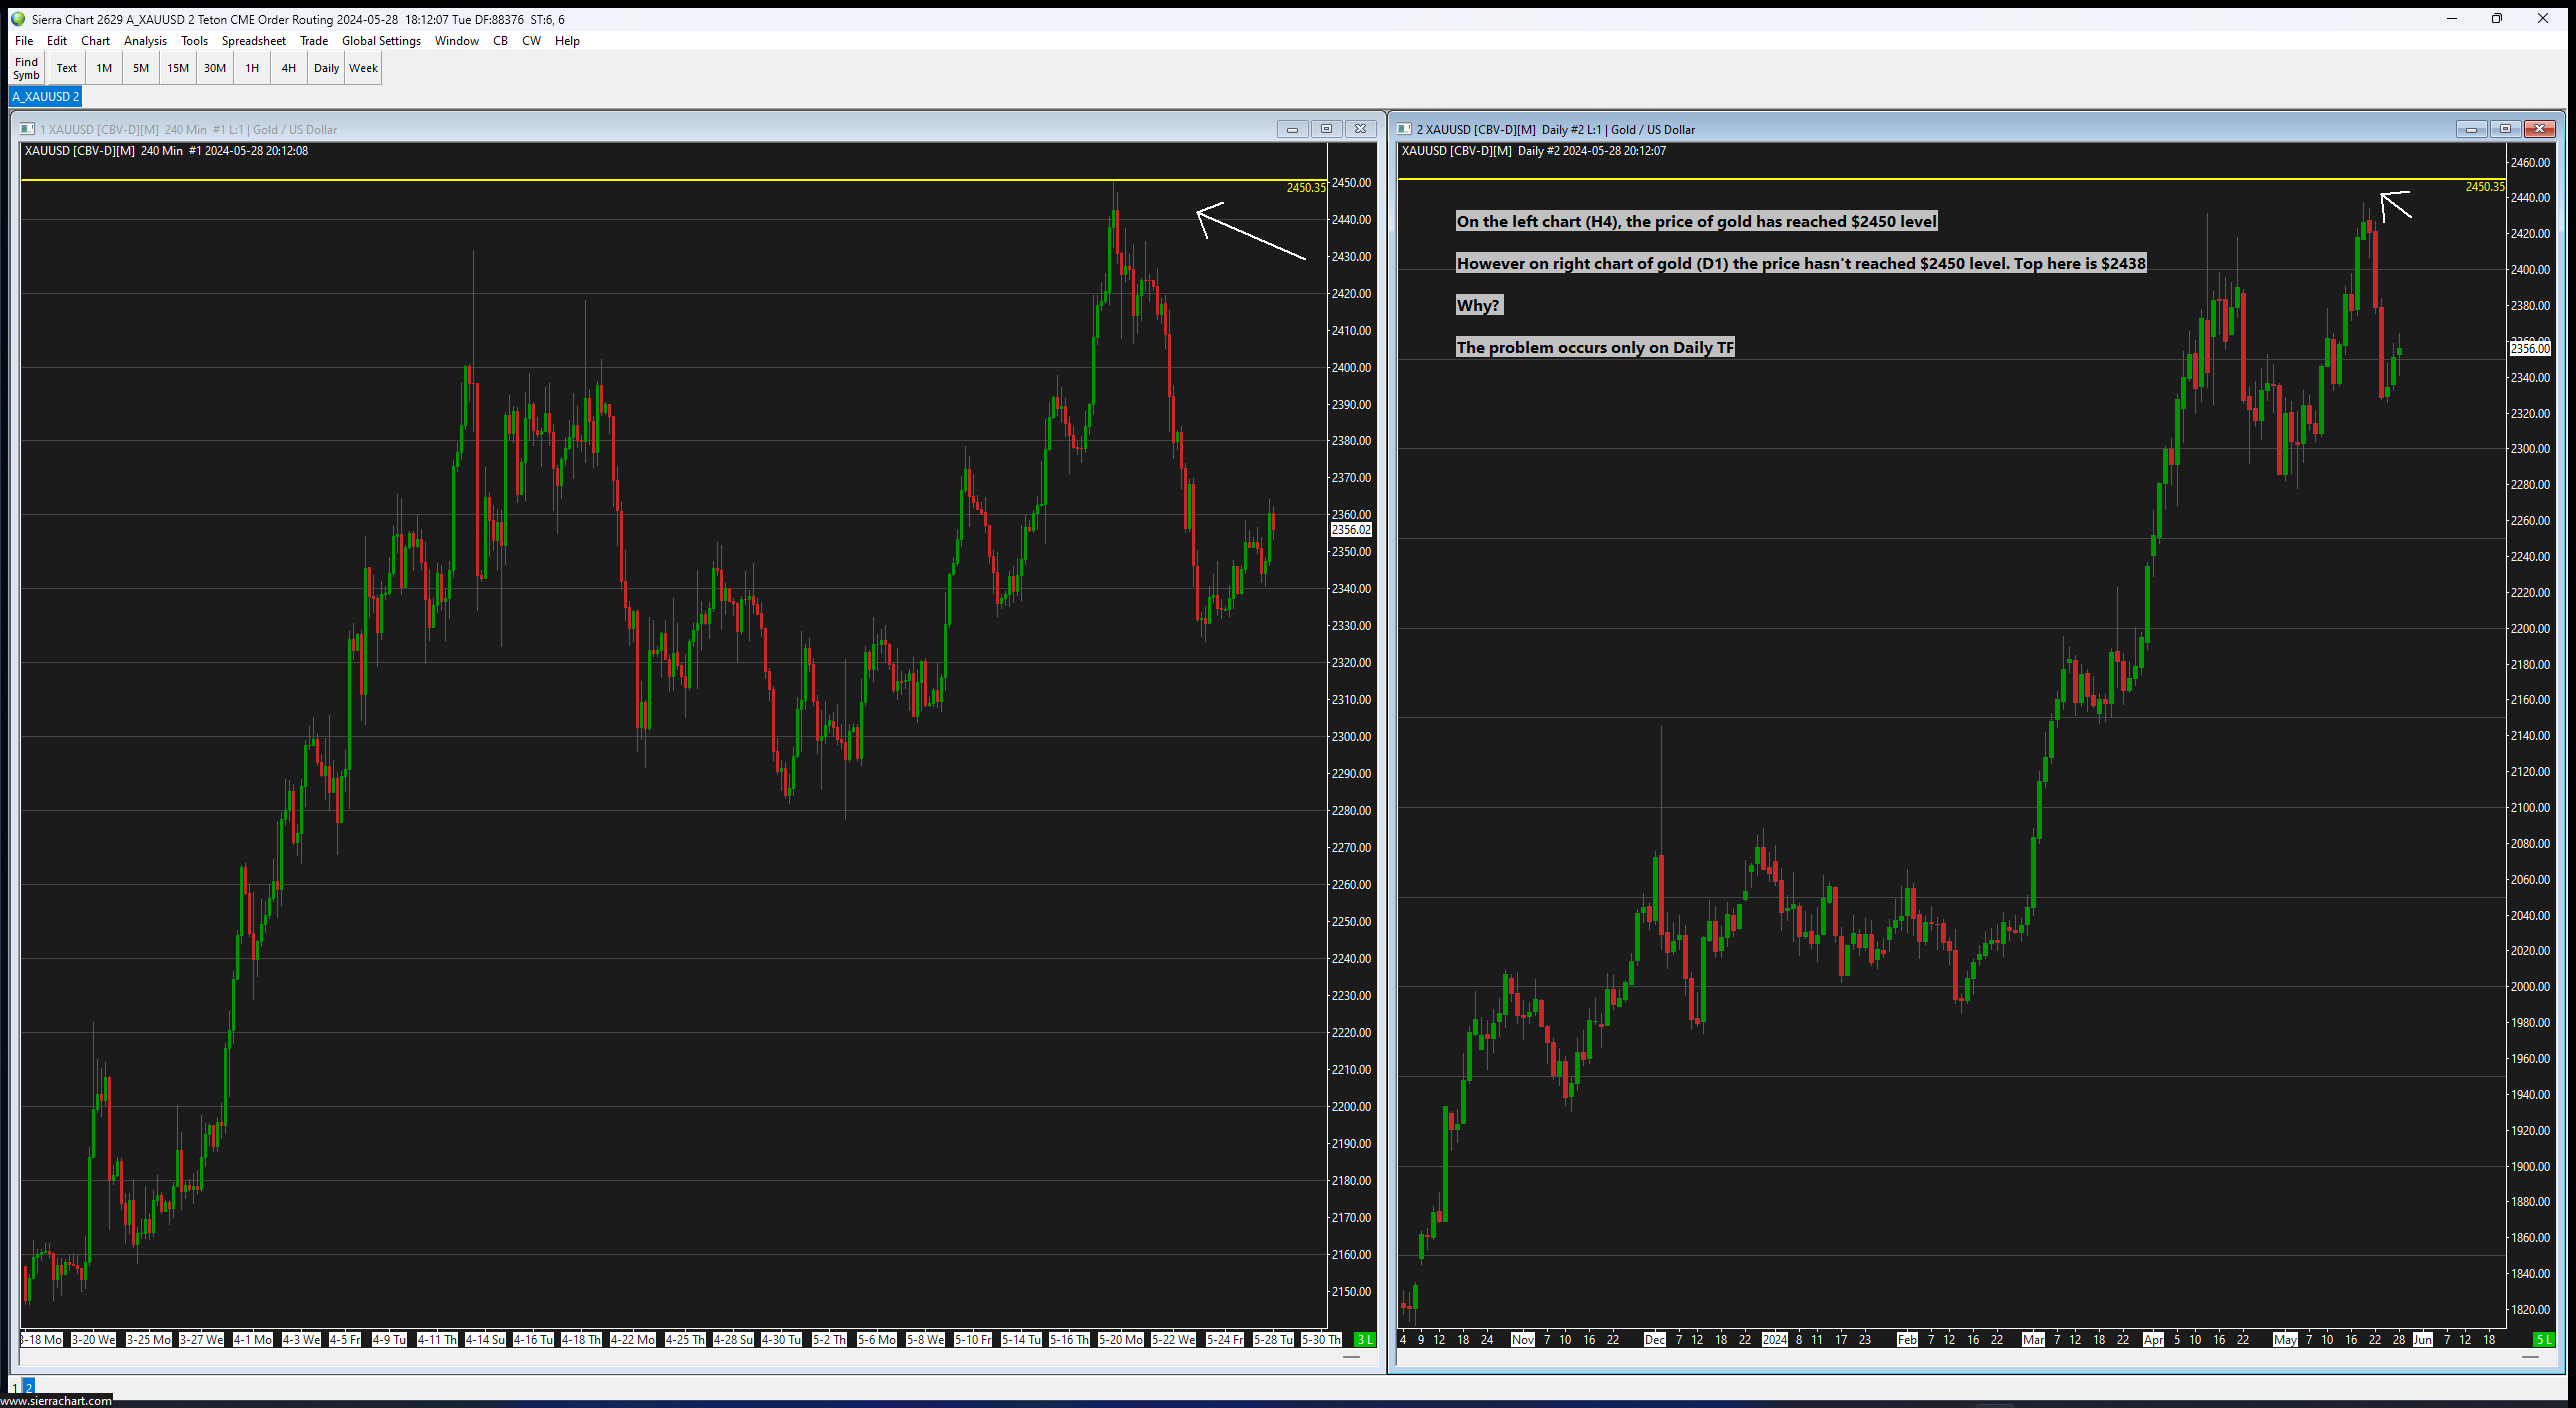2576x1408 pixels.
Task: Maximize the 240 Min chart window
Action: (1326, 129)
